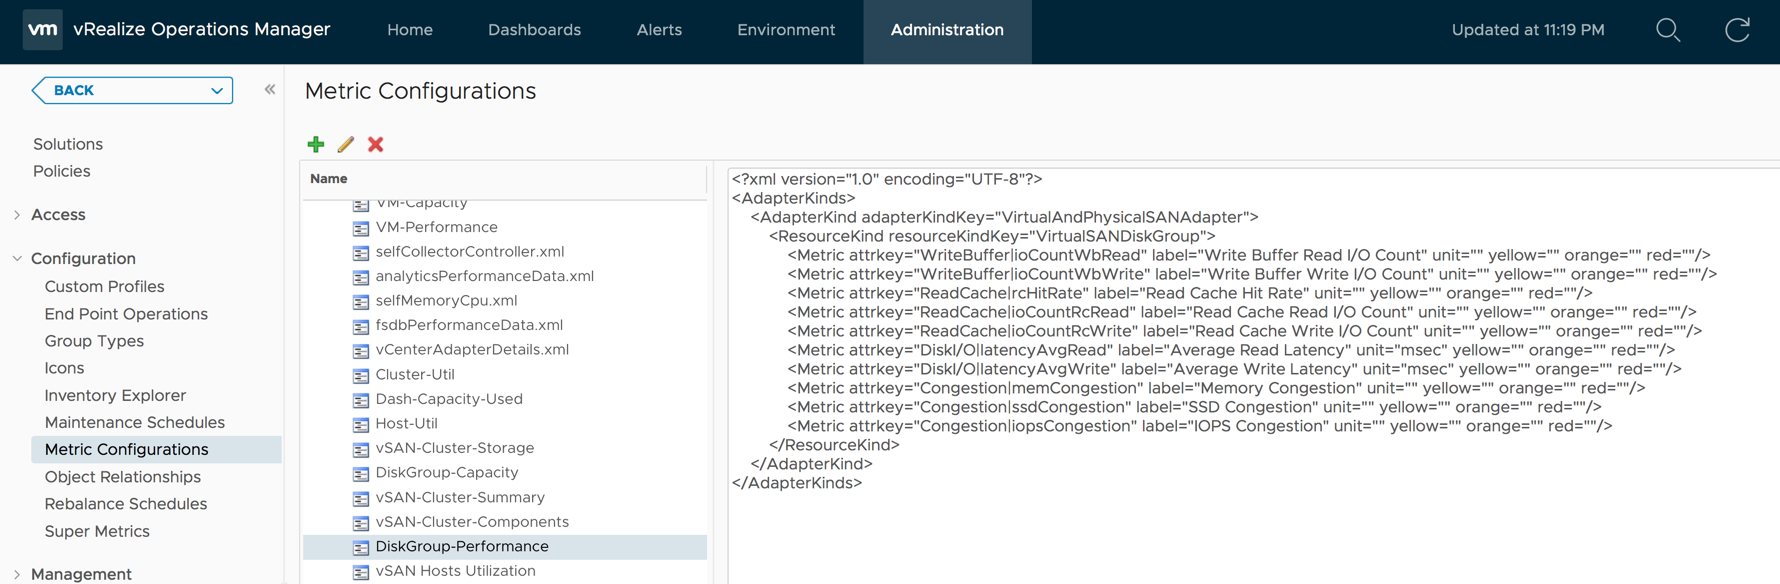Click the file icon next to selfMemoryCpu.xml
Image resolution: width=1780 pixels, height=584 pixels.
pos(361,302)
